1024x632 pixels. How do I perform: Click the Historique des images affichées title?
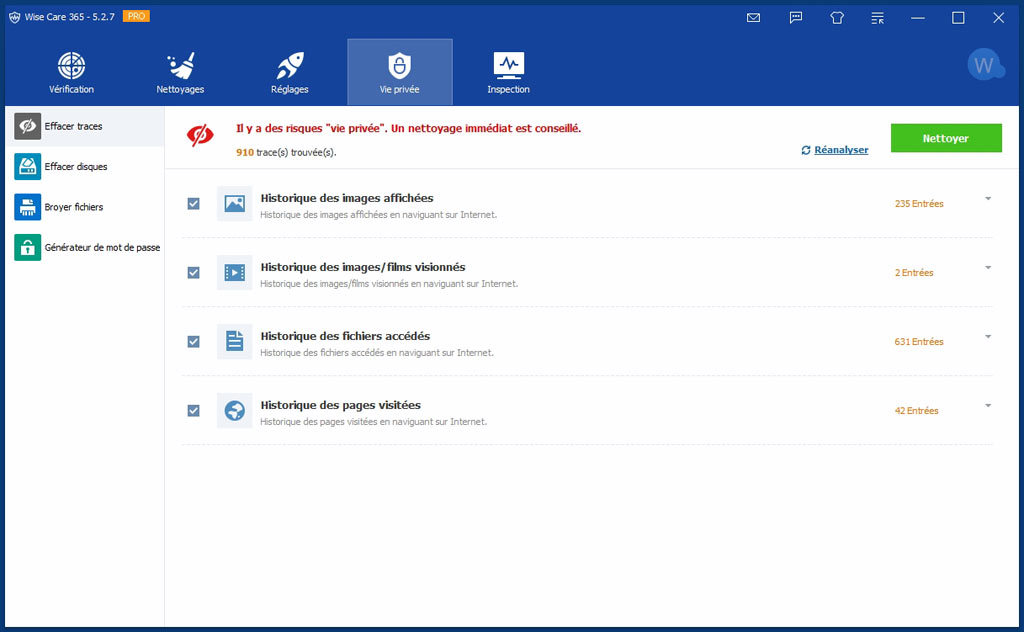pyautogui.click(x=347, y=198)
